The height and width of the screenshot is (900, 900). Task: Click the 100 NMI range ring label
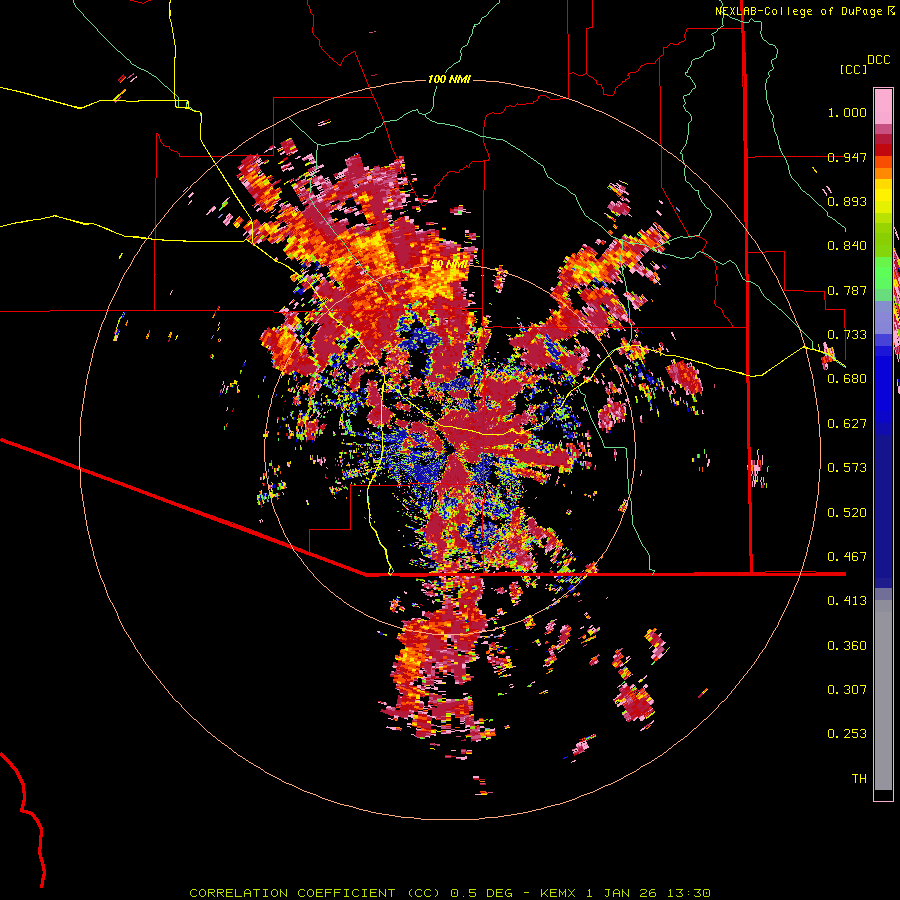[449, 79]
